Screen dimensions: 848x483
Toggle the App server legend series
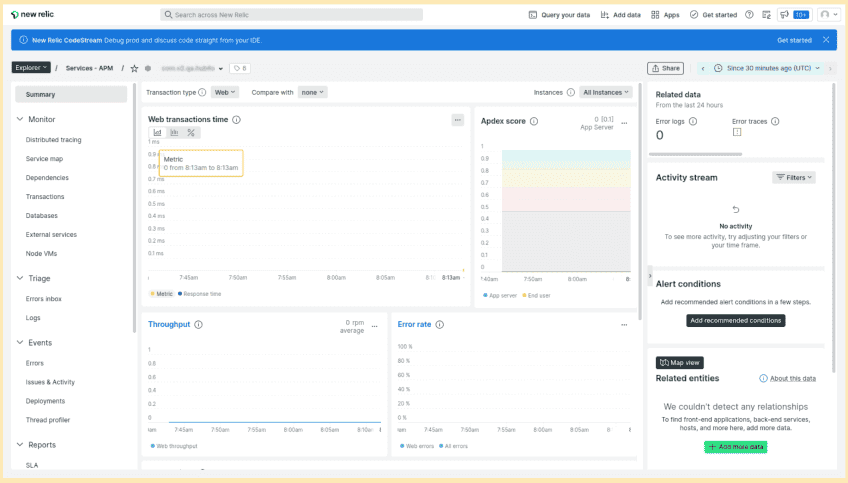500,295
